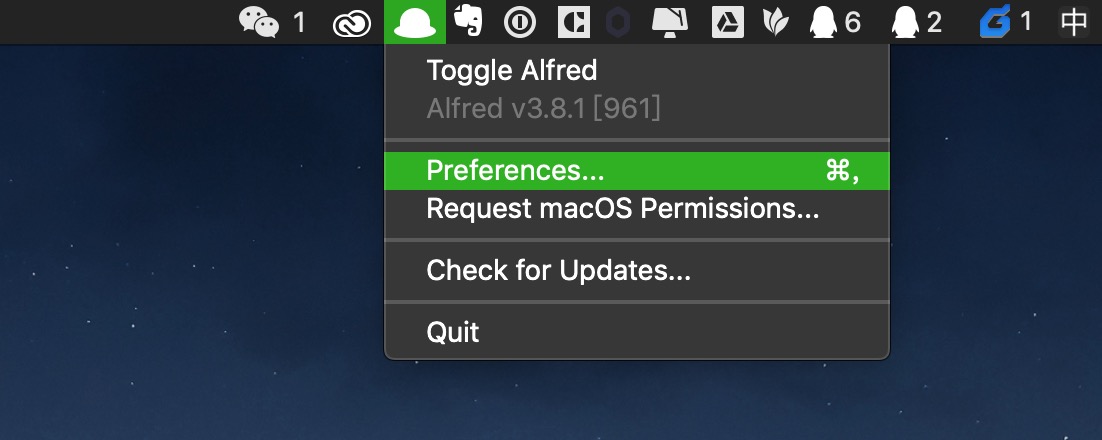Click the white square C-shaped icon
The width and height of the screenshot is (1102, 440).
[x=573, y=22]
